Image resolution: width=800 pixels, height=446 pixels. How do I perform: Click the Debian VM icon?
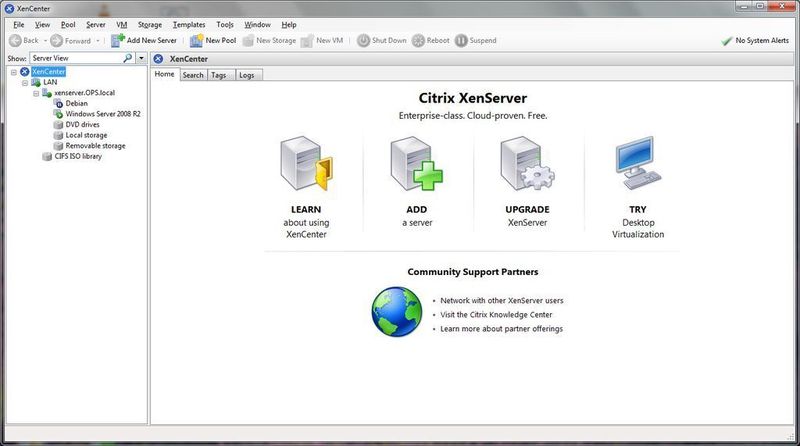pos(58,104)
